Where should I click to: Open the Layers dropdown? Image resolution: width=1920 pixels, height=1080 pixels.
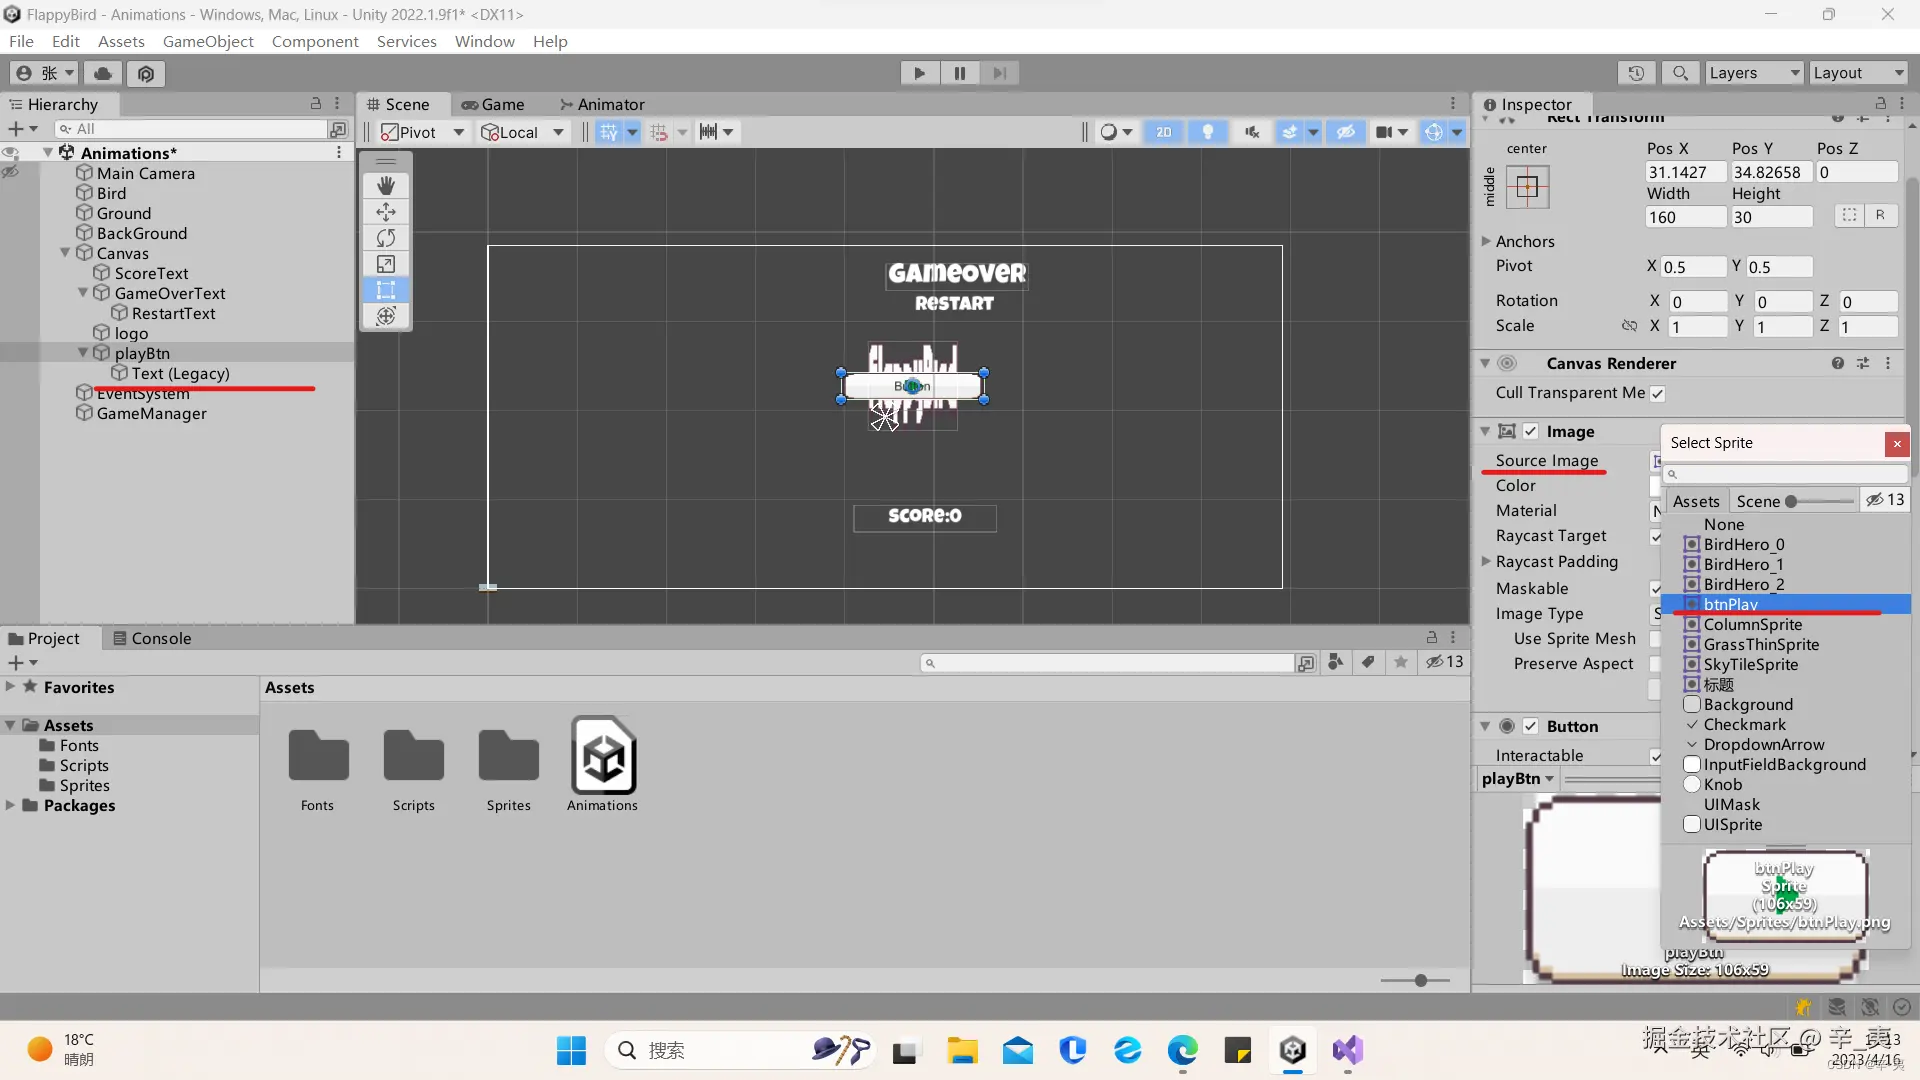tap(1754, 73)
